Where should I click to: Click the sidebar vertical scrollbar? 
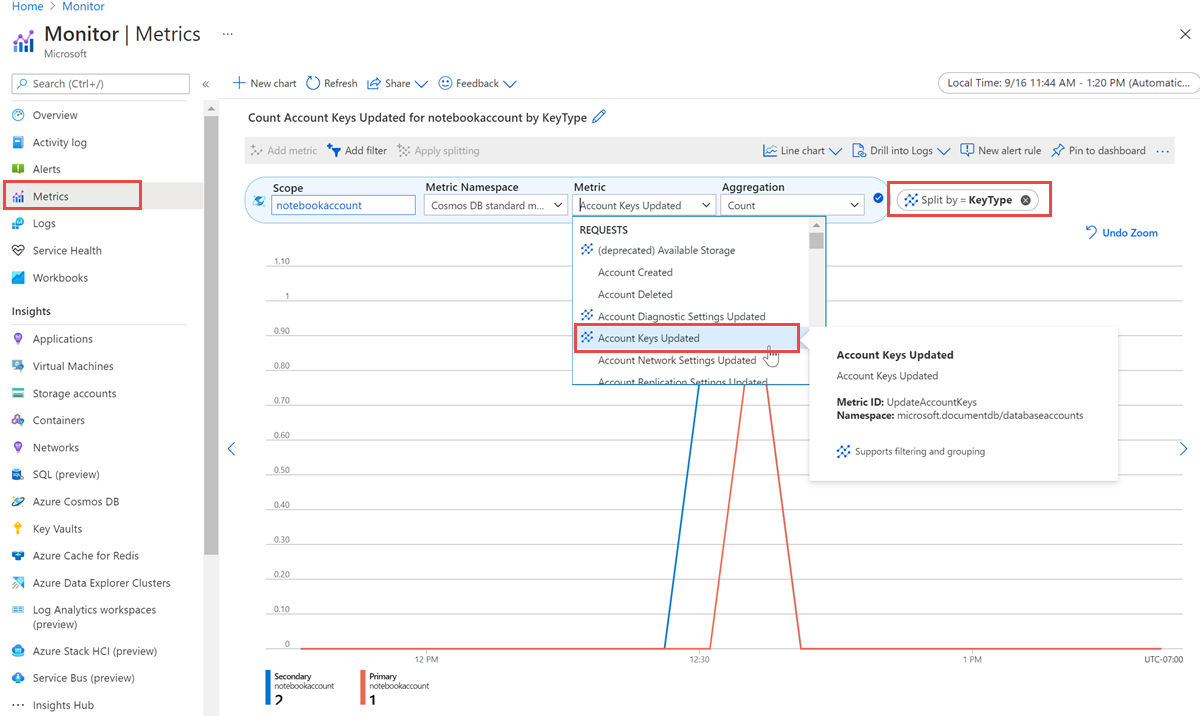point(210,335)
